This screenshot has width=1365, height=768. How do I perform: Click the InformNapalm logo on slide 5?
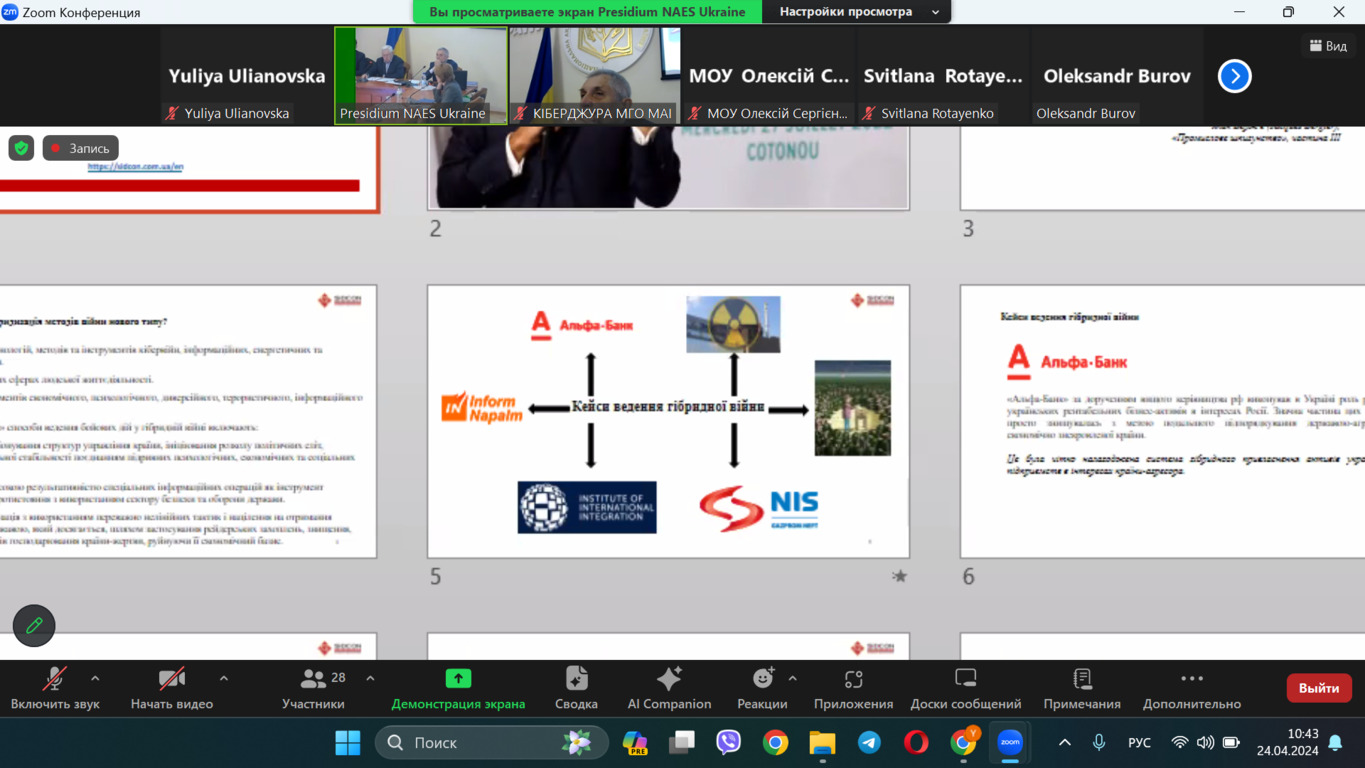[x=482, y=407]
